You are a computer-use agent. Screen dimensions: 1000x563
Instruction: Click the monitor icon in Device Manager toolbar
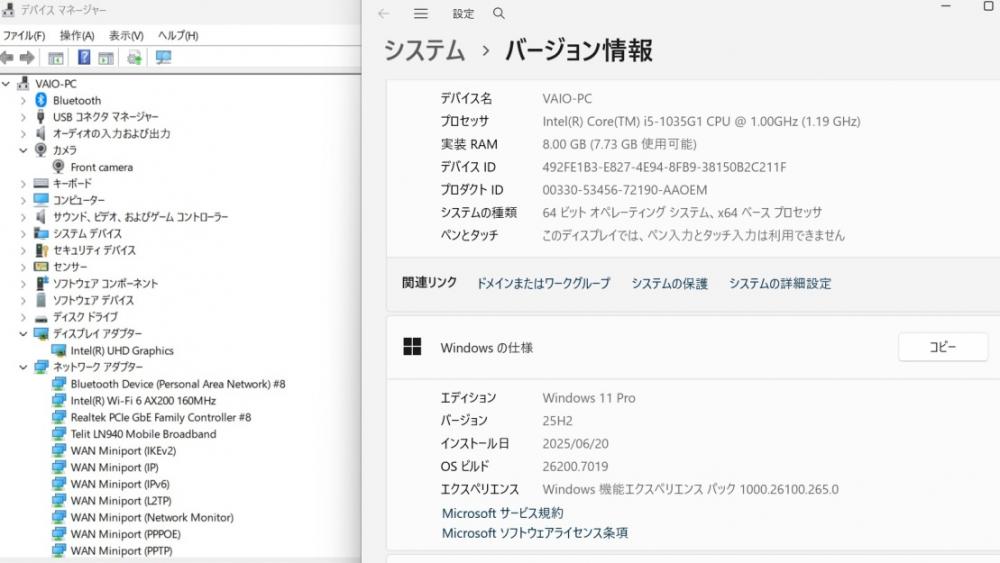163,58
